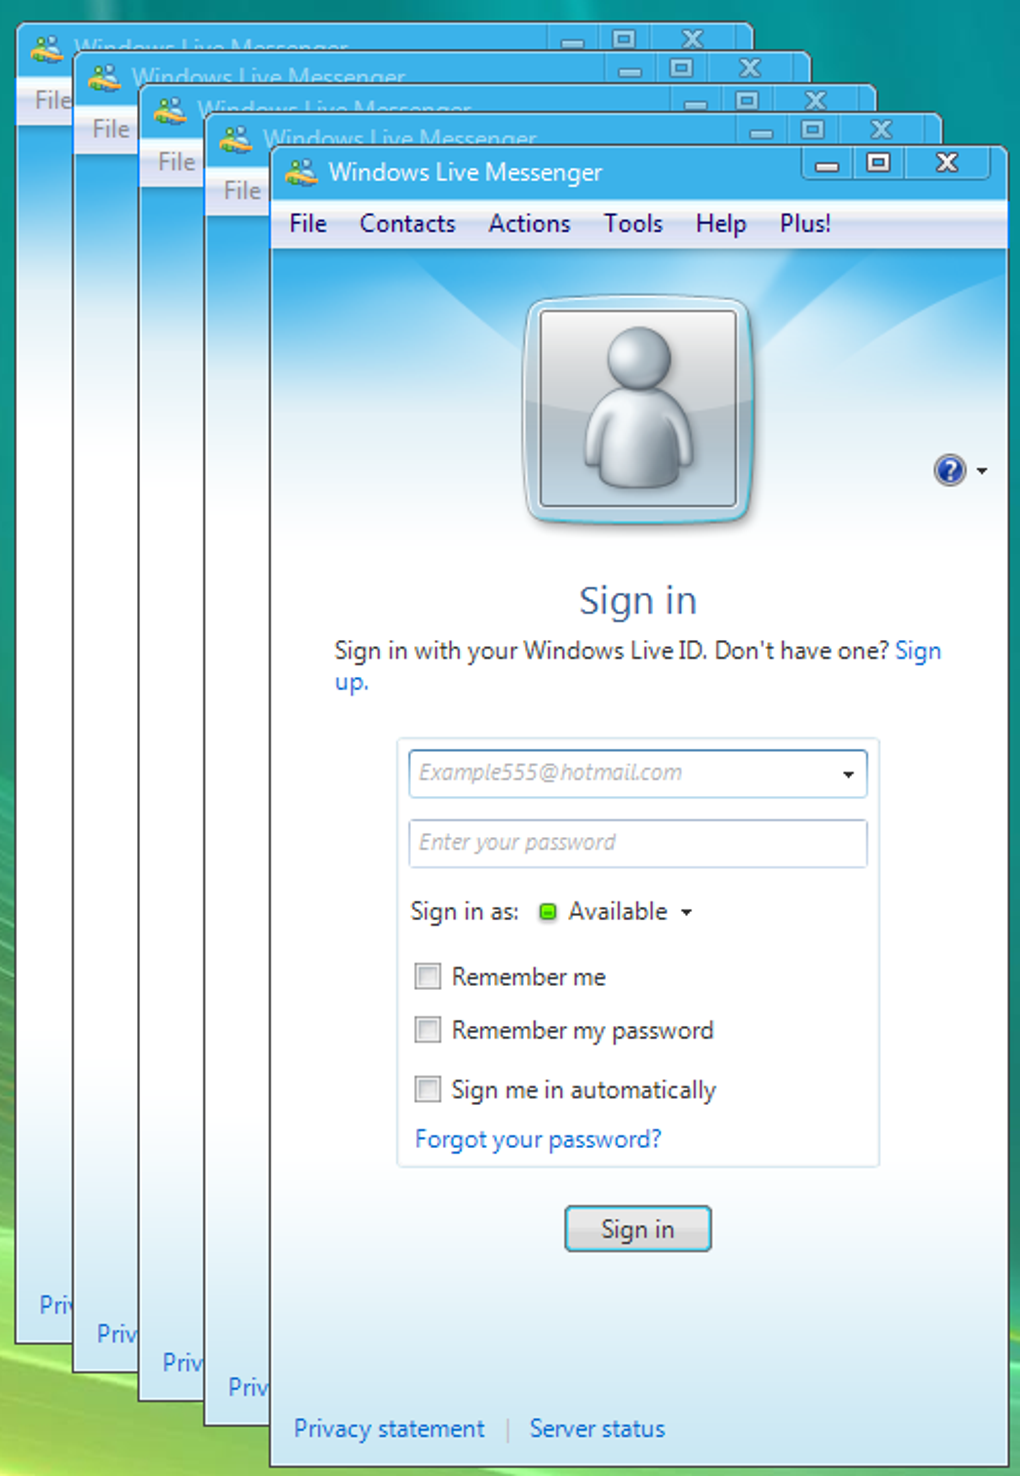
Task: Click the green Available status icon
Action: click(547, 912)
